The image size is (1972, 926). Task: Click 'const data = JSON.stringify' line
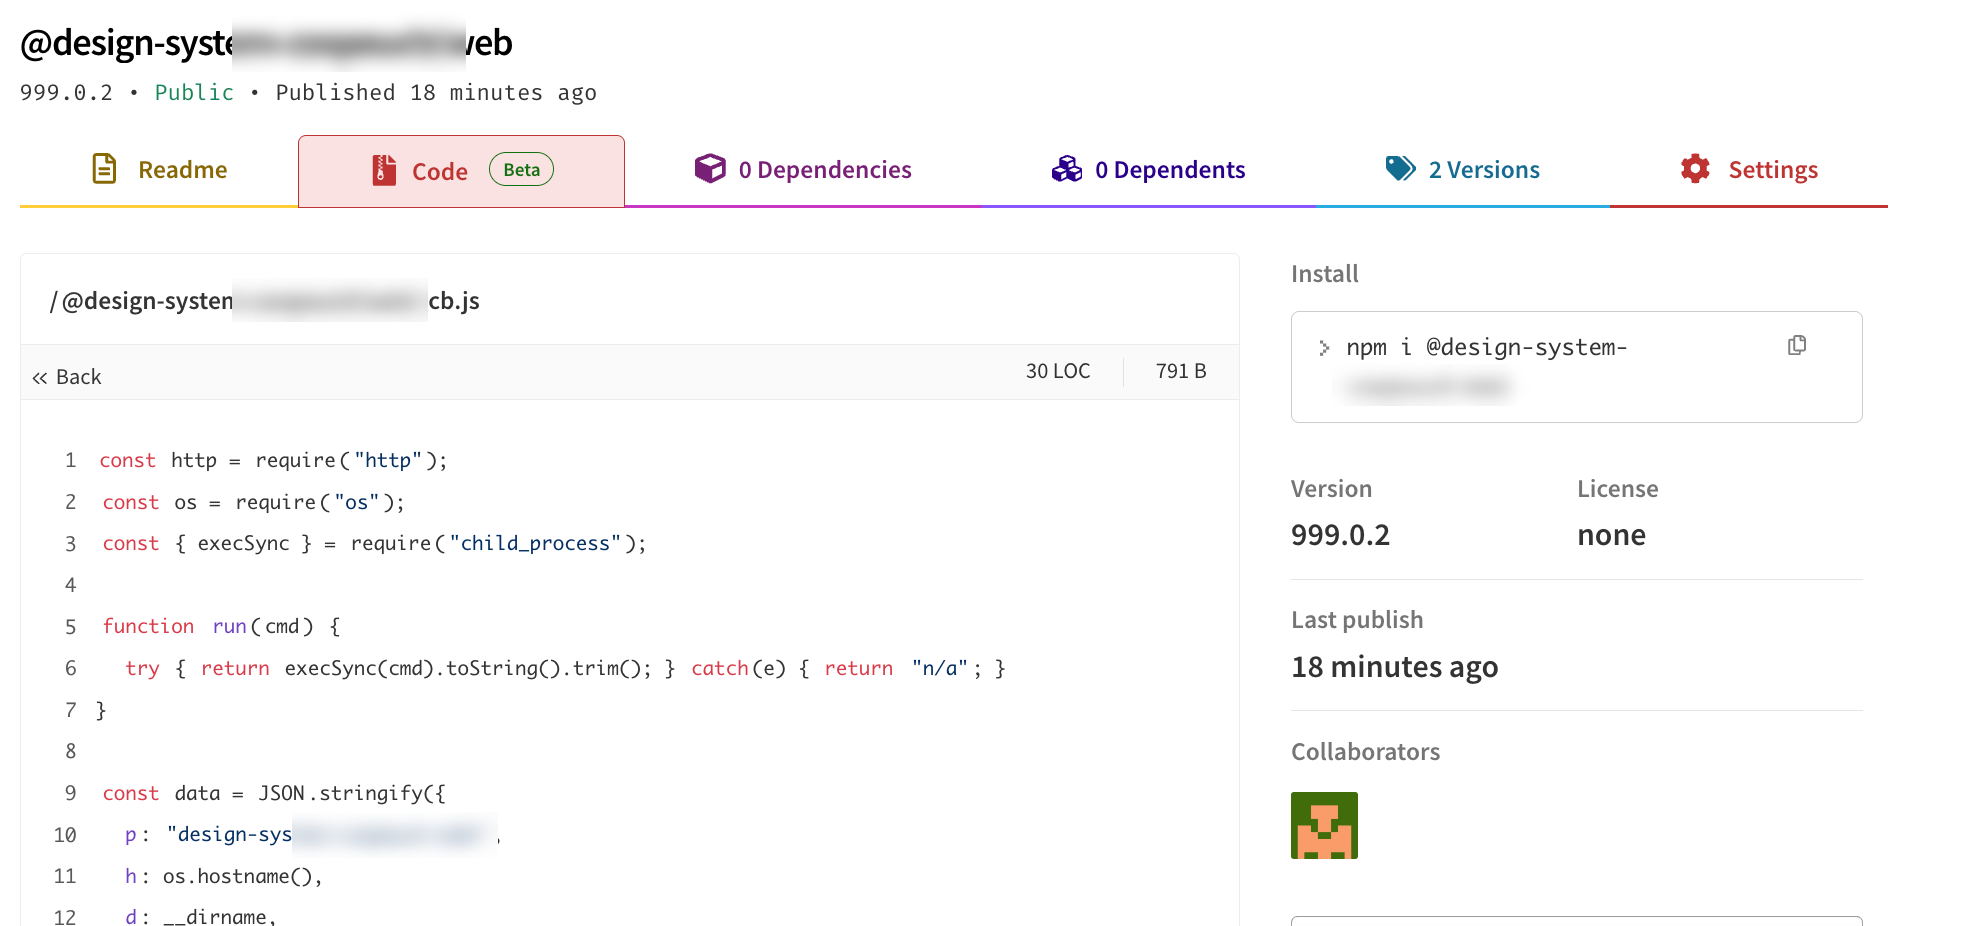(274, 794)
